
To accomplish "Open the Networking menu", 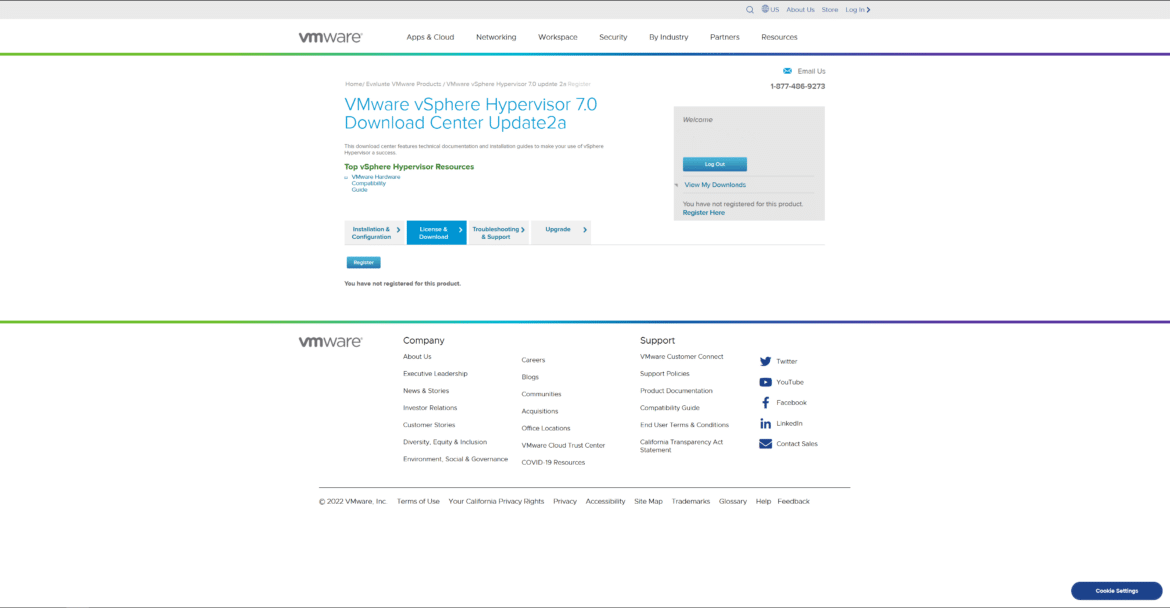I will (496, 37).
